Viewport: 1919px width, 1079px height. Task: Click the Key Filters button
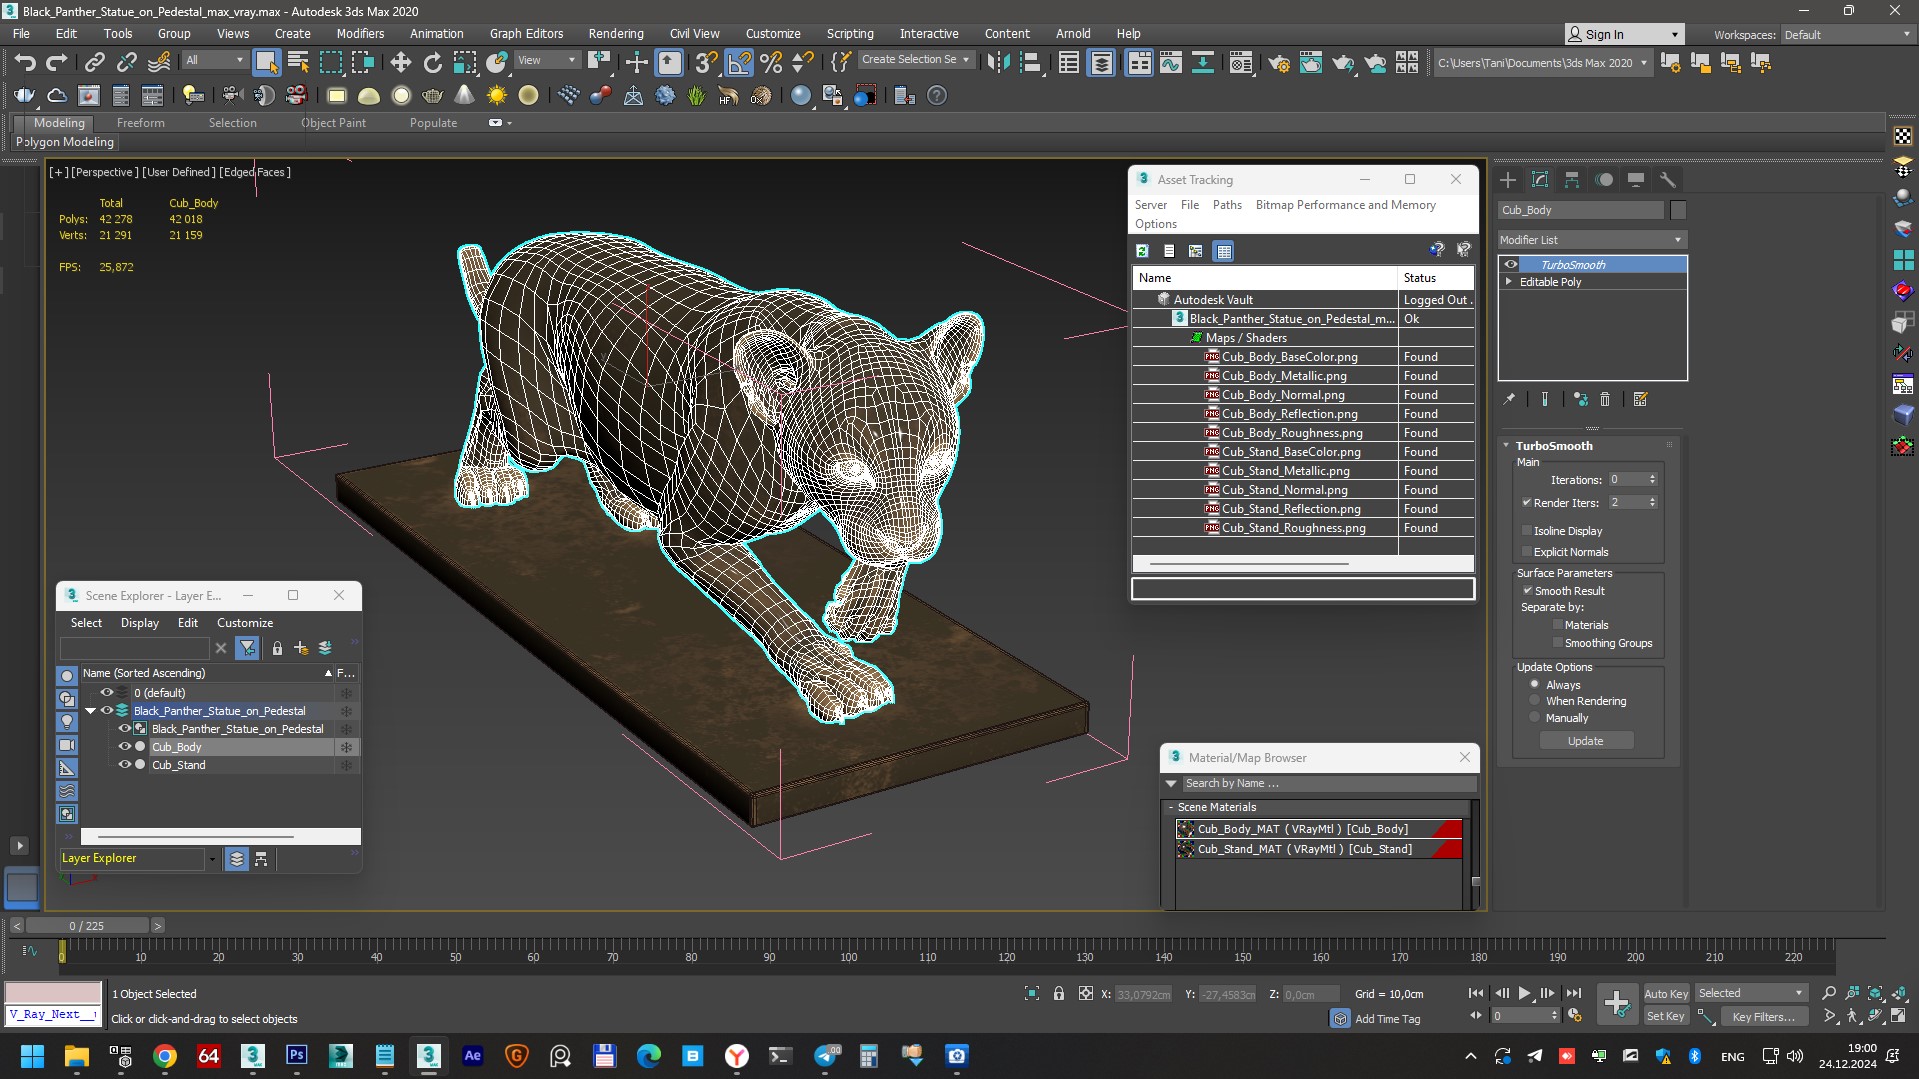1764,1016
